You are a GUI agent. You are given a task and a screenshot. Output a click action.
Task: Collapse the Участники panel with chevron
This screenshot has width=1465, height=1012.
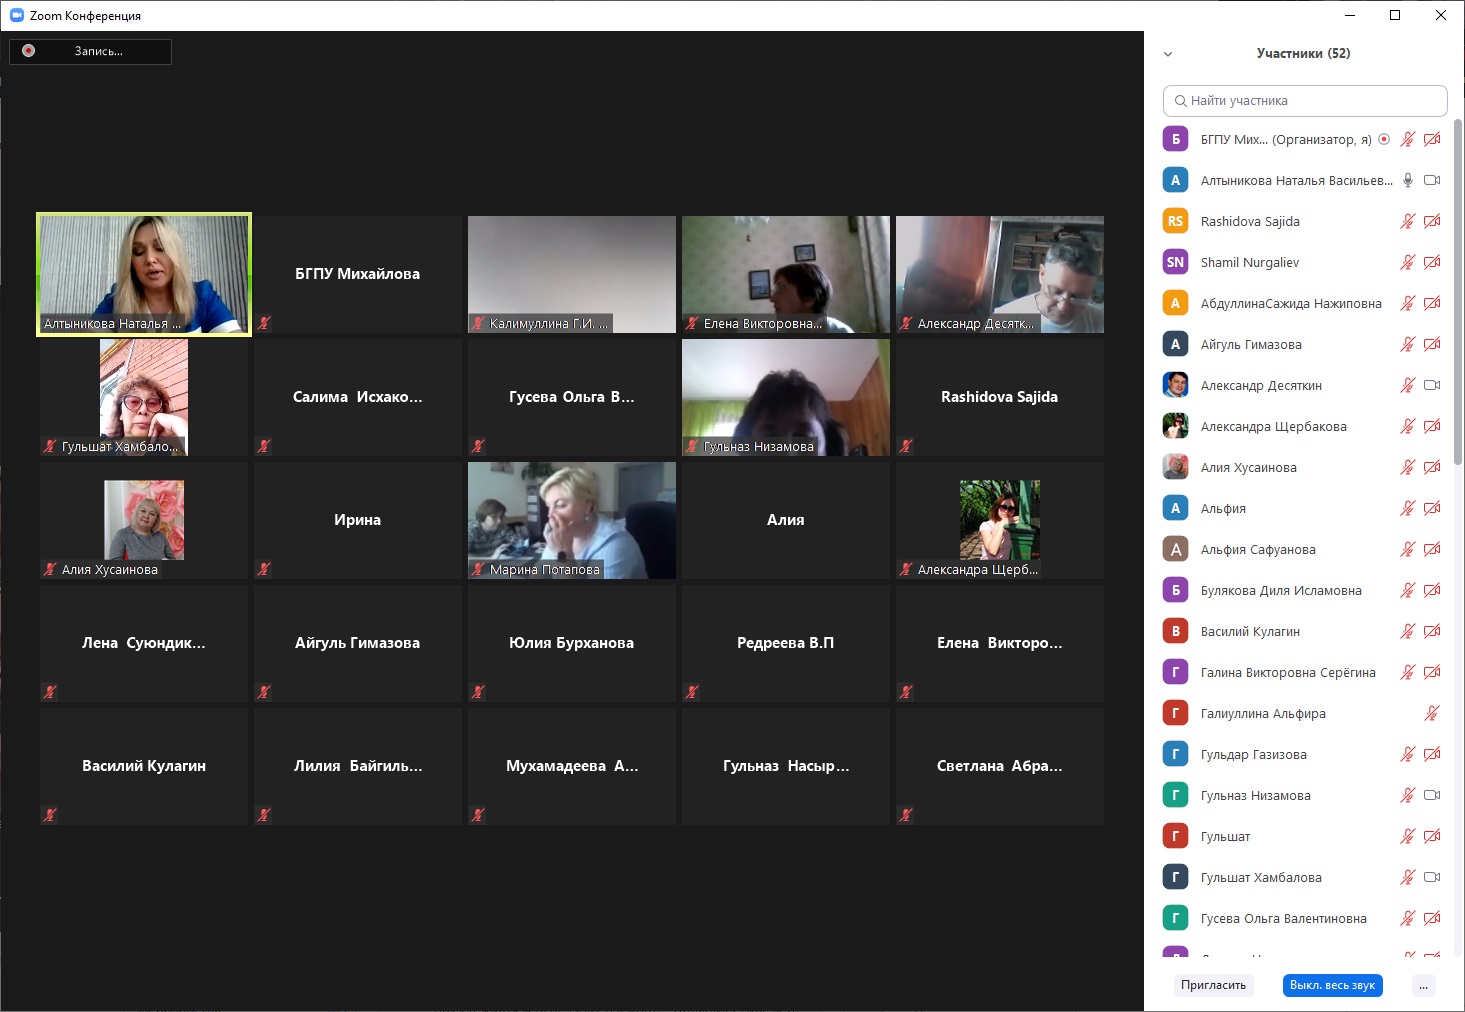[x=1168, y=54]
